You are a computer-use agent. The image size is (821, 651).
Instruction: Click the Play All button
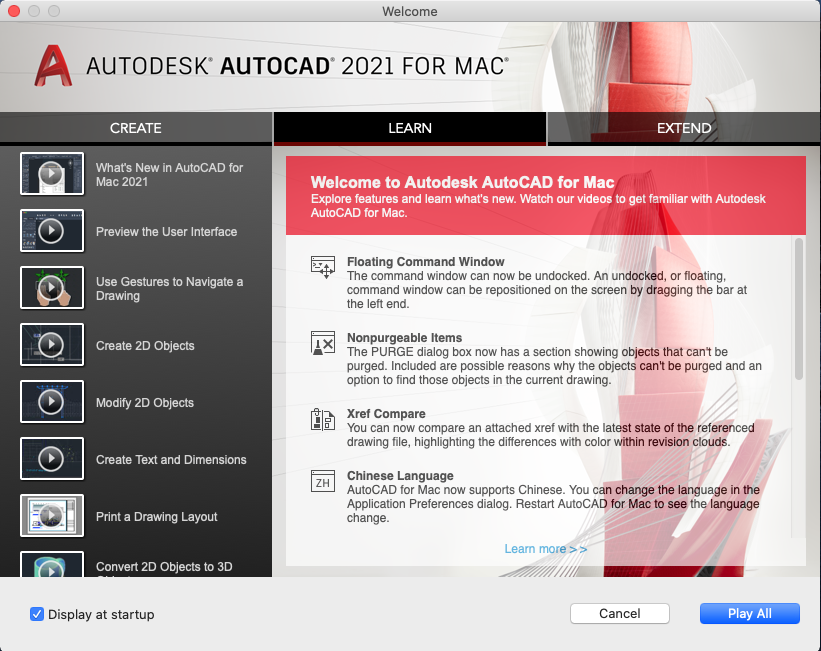click(749, 614)
